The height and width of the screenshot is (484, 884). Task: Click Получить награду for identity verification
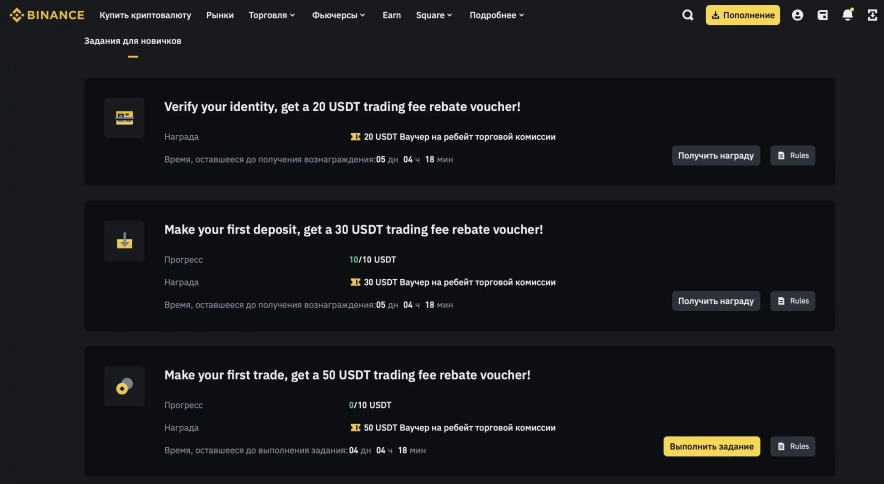pyautogui.click(x=715, y=156)
